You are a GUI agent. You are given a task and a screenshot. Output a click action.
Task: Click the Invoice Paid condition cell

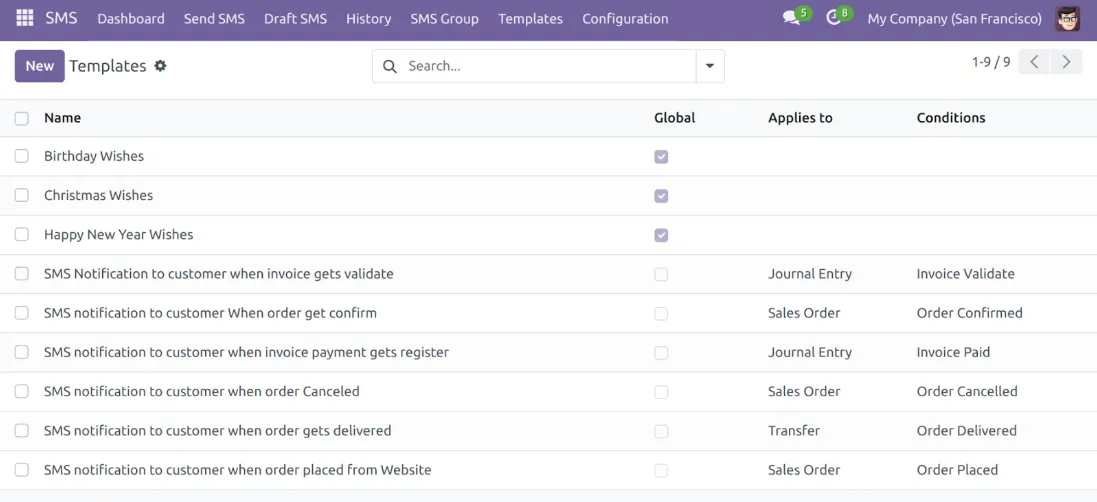pos(953,352)
